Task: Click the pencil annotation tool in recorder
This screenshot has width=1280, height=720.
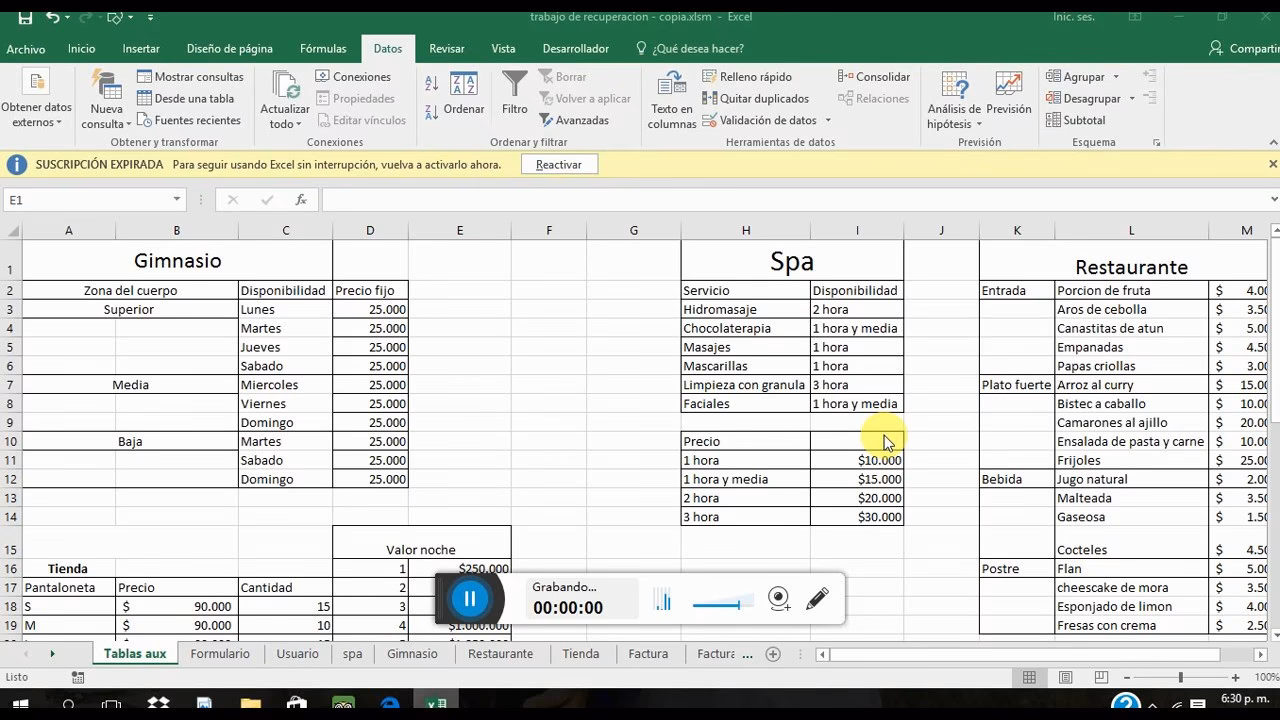Action: [817, 599]
